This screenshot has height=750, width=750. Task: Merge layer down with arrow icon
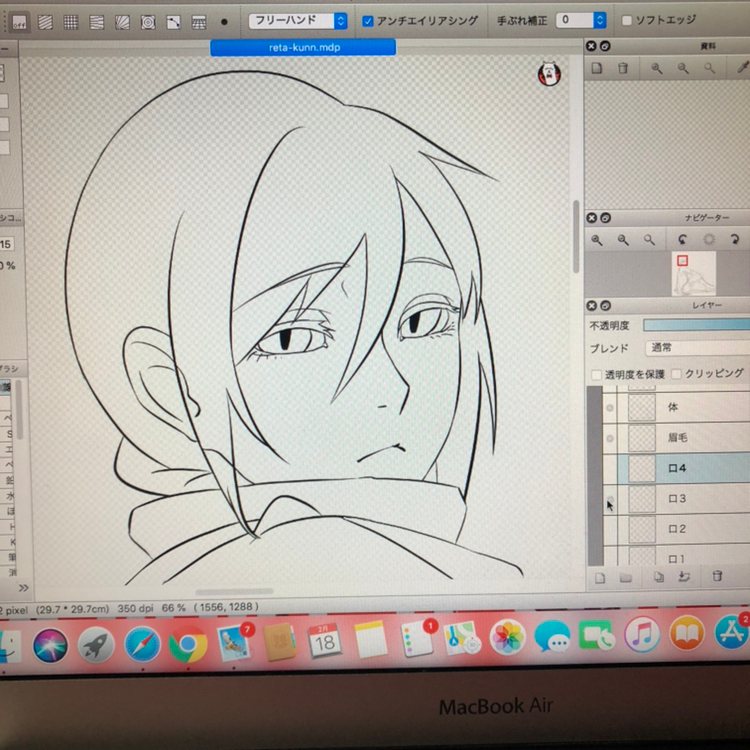684,577
